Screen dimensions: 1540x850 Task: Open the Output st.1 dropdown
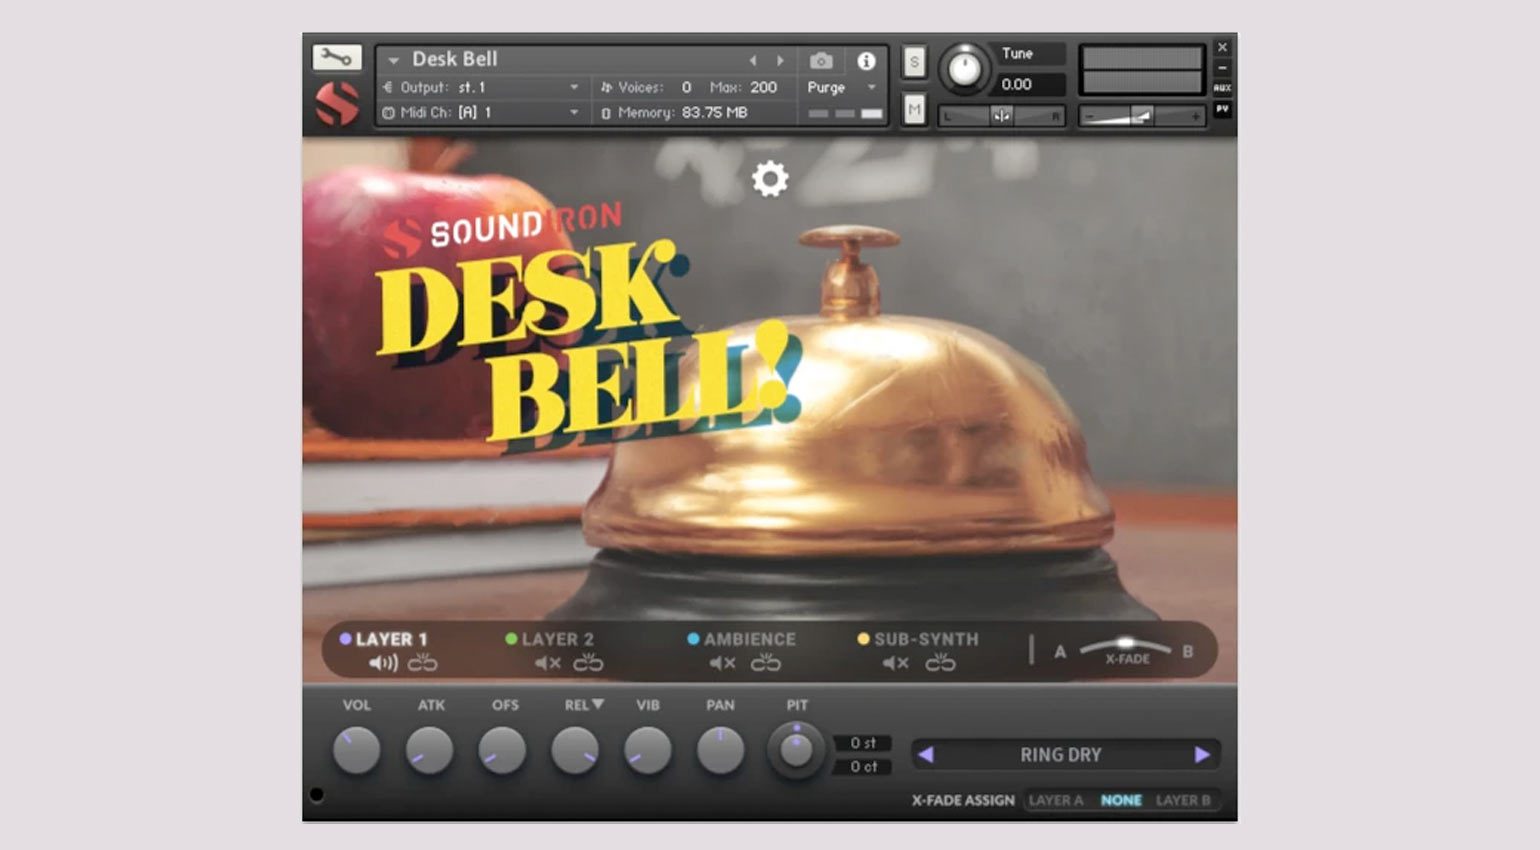pyautogui.click(x=574, y=87)
